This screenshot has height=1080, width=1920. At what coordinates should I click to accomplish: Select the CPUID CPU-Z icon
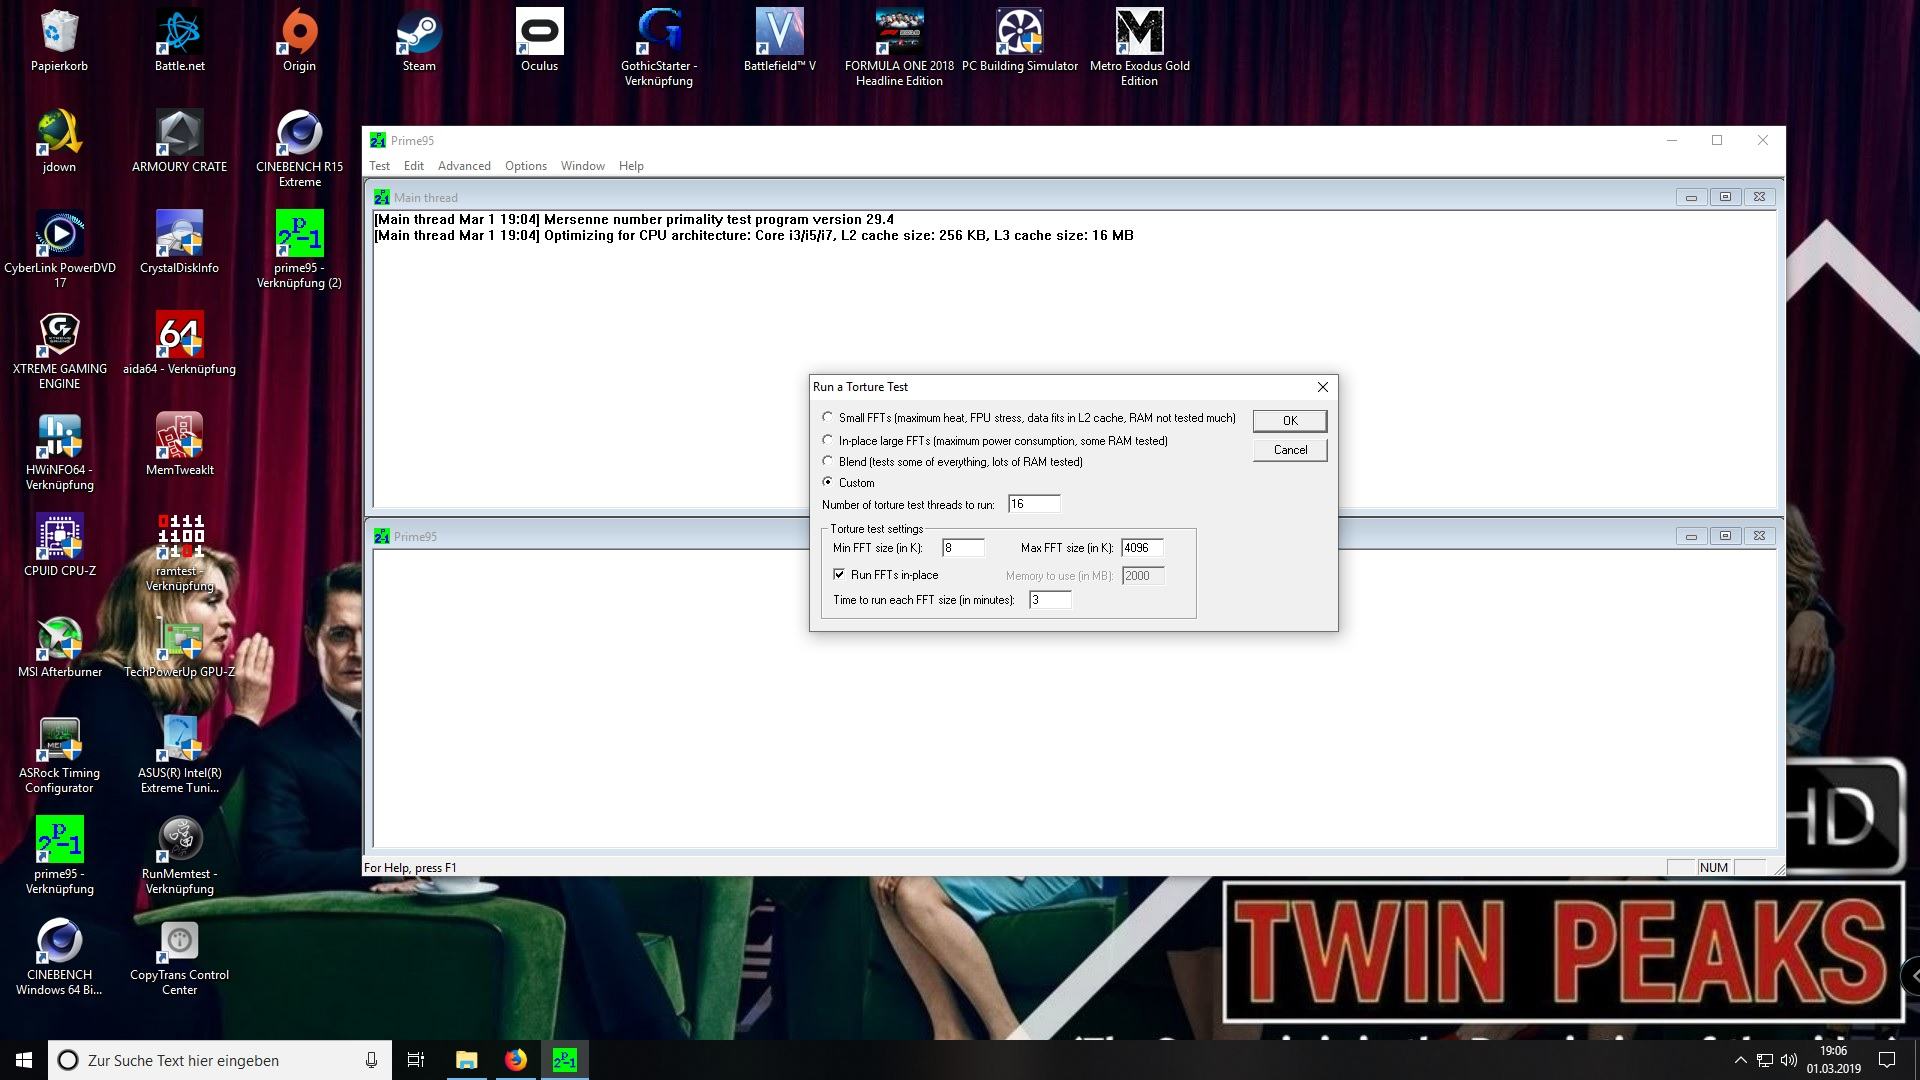[x=60, y=546]
